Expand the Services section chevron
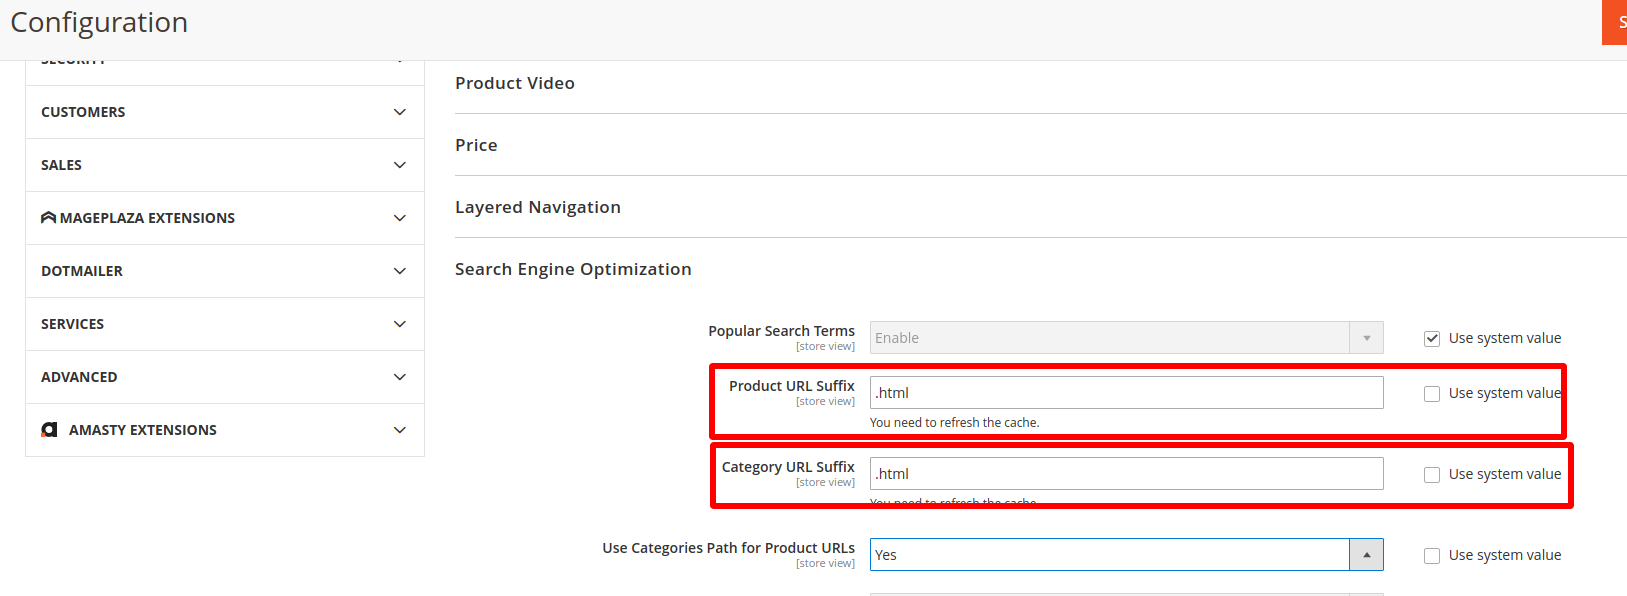Screen dimensions: 1627x596 [x=400, y=324]
